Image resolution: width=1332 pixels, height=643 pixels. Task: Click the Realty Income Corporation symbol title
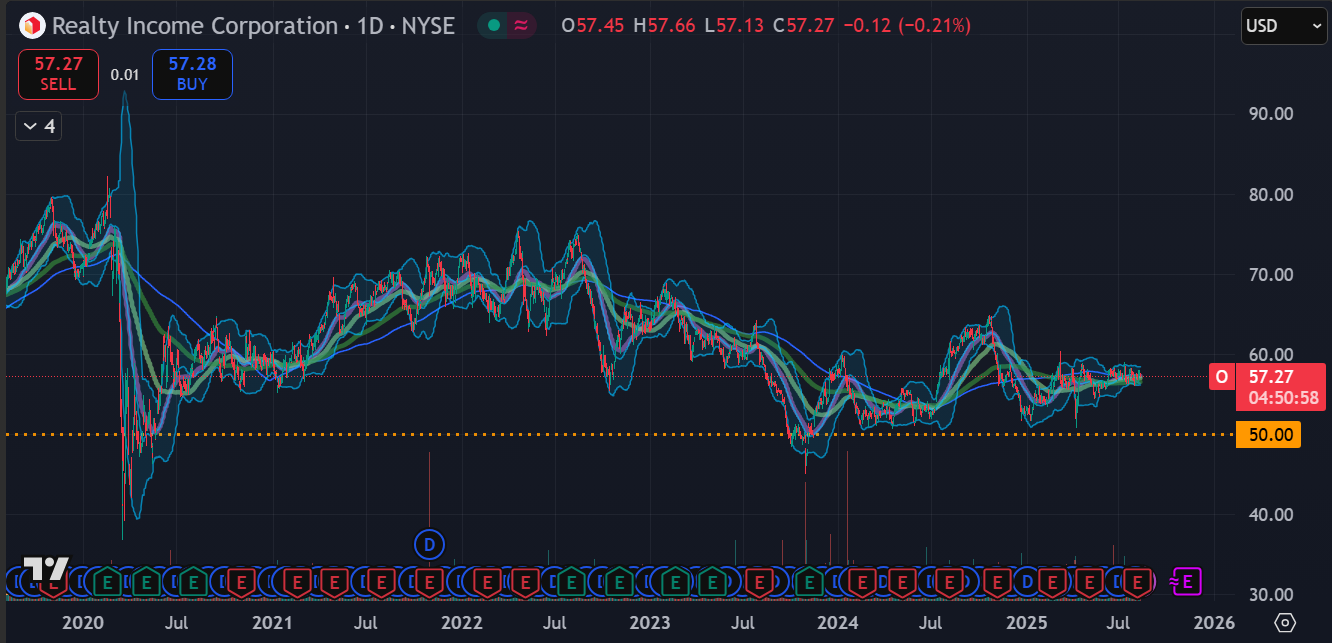tap(195, 25)
